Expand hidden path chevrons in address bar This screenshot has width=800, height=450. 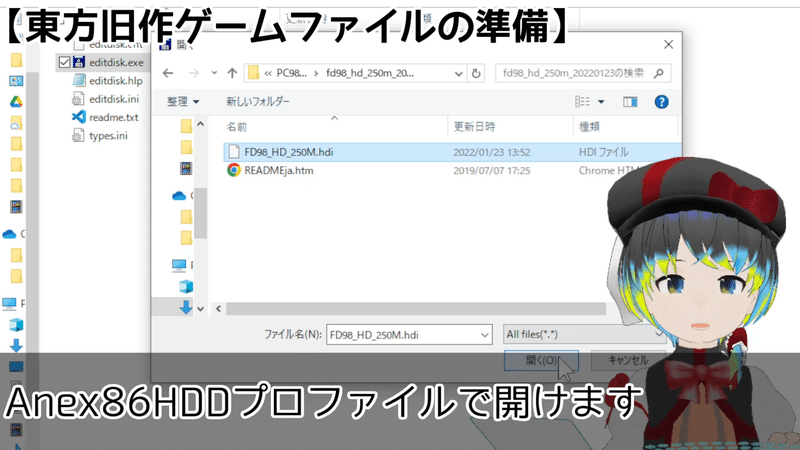coord(268,73)
